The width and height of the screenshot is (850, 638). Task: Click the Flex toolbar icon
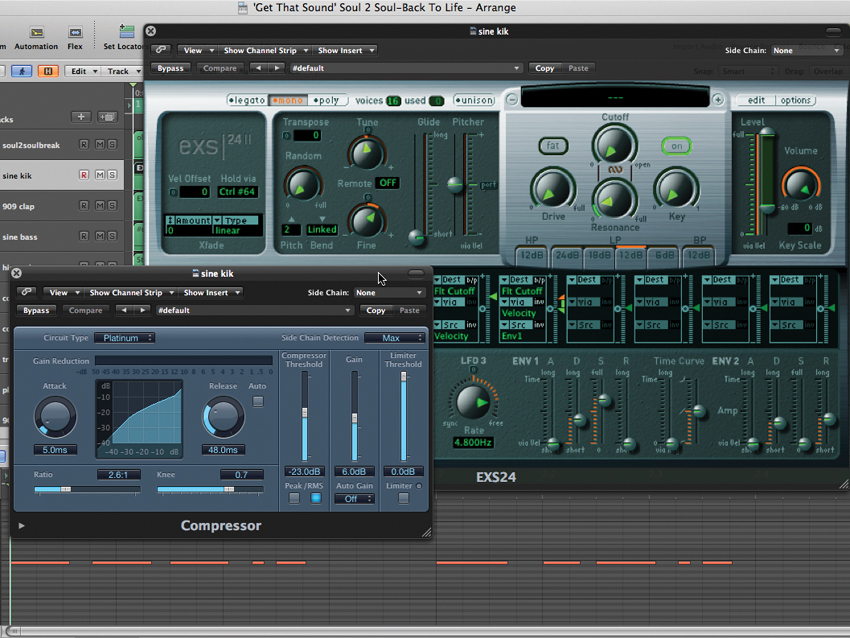75,33
